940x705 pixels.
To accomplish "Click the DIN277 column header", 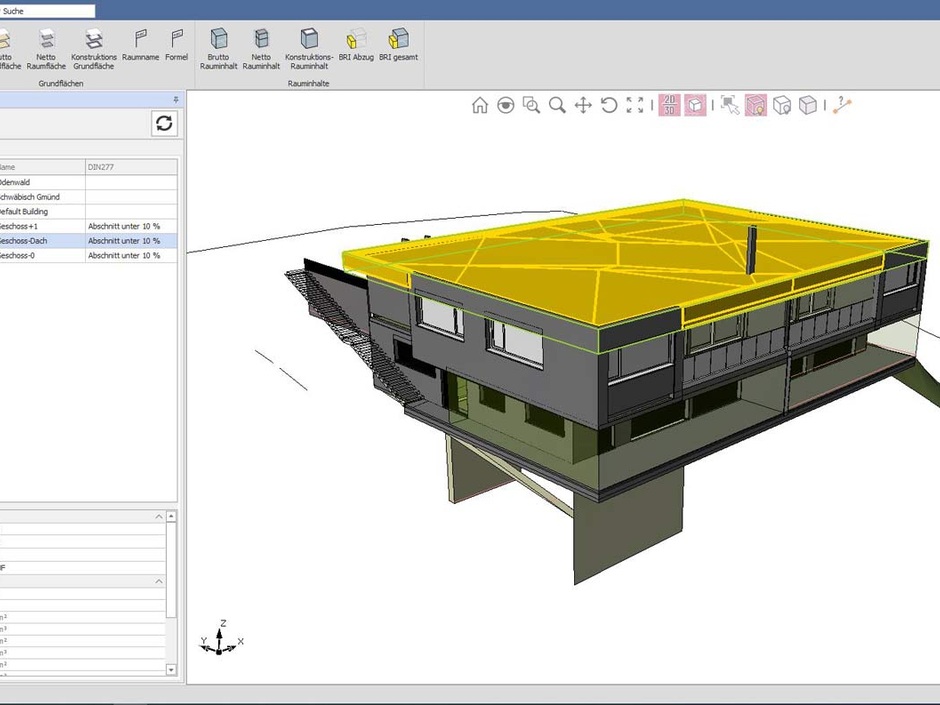I will click(x=131, y=167).
